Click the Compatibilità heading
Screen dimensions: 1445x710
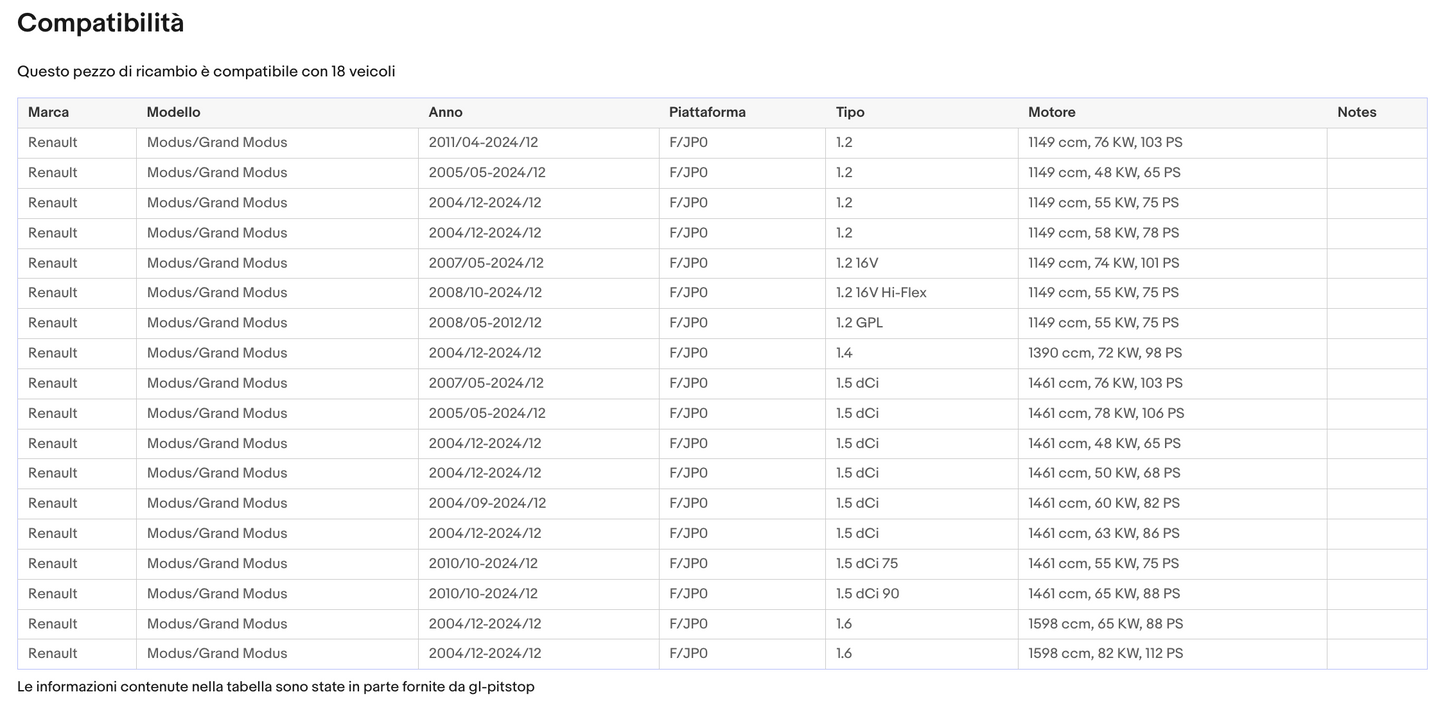point(101,23)
